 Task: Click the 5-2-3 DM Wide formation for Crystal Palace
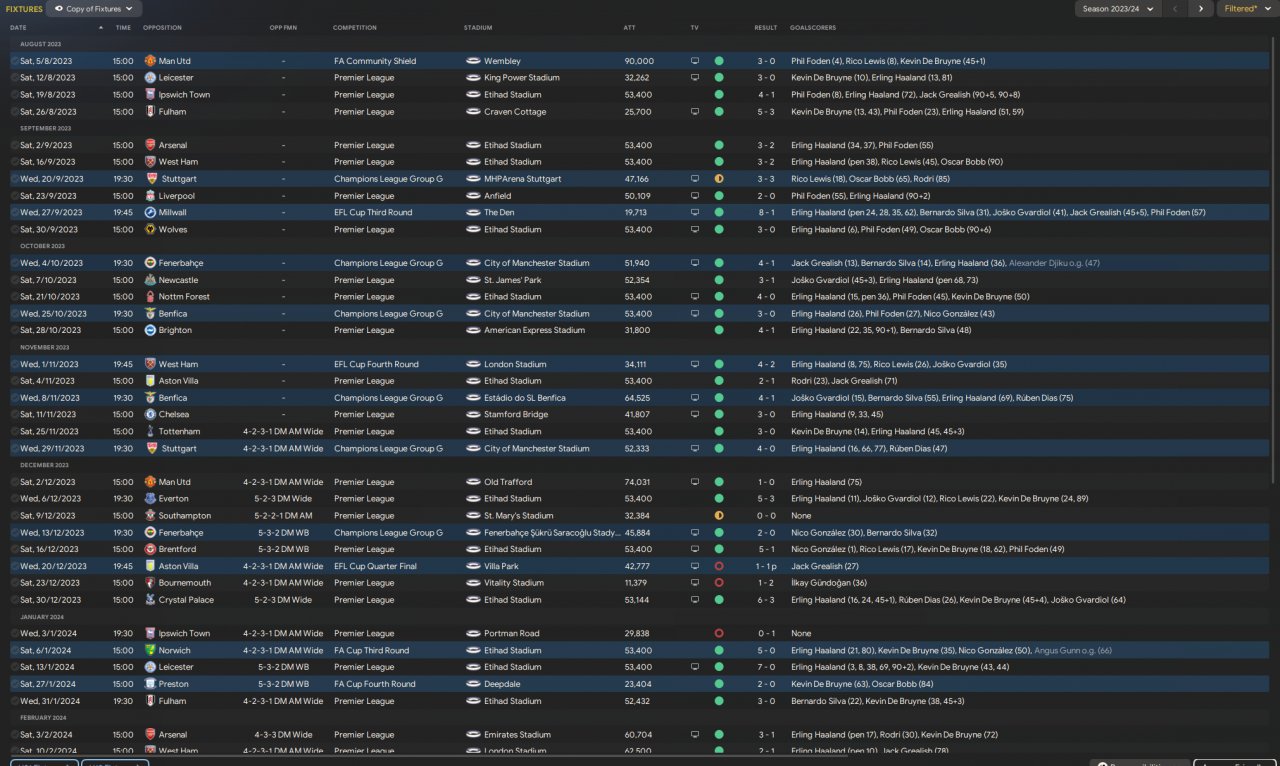(283, 600)
